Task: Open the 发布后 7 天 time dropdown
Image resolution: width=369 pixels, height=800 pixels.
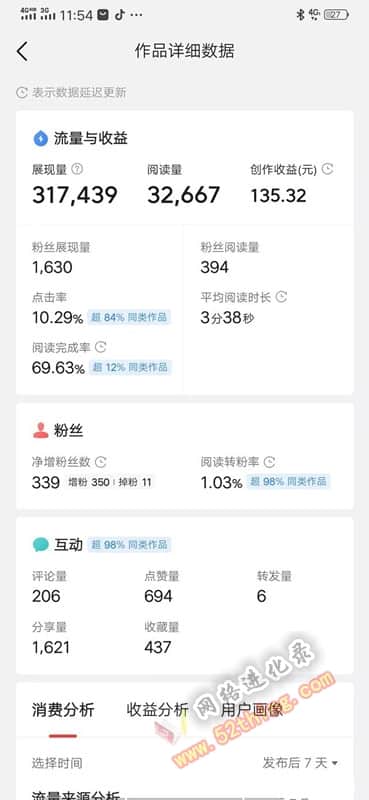Action: [301, 763]
